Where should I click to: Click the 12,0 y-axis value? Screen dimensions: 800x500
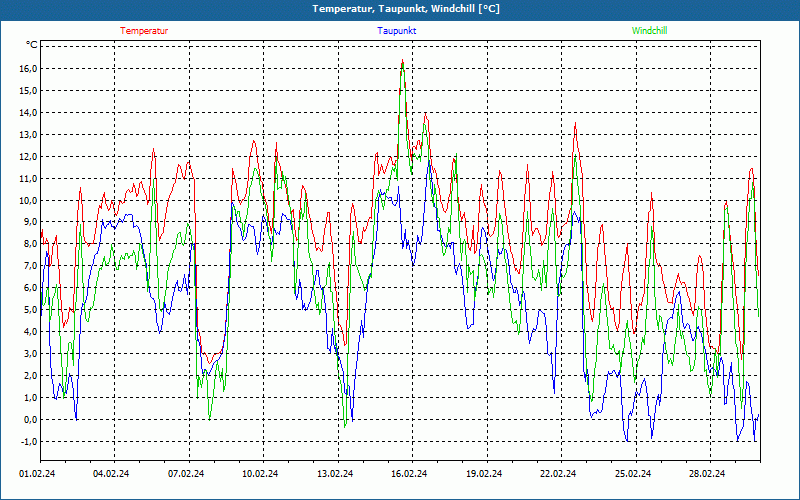click(28, 156)
